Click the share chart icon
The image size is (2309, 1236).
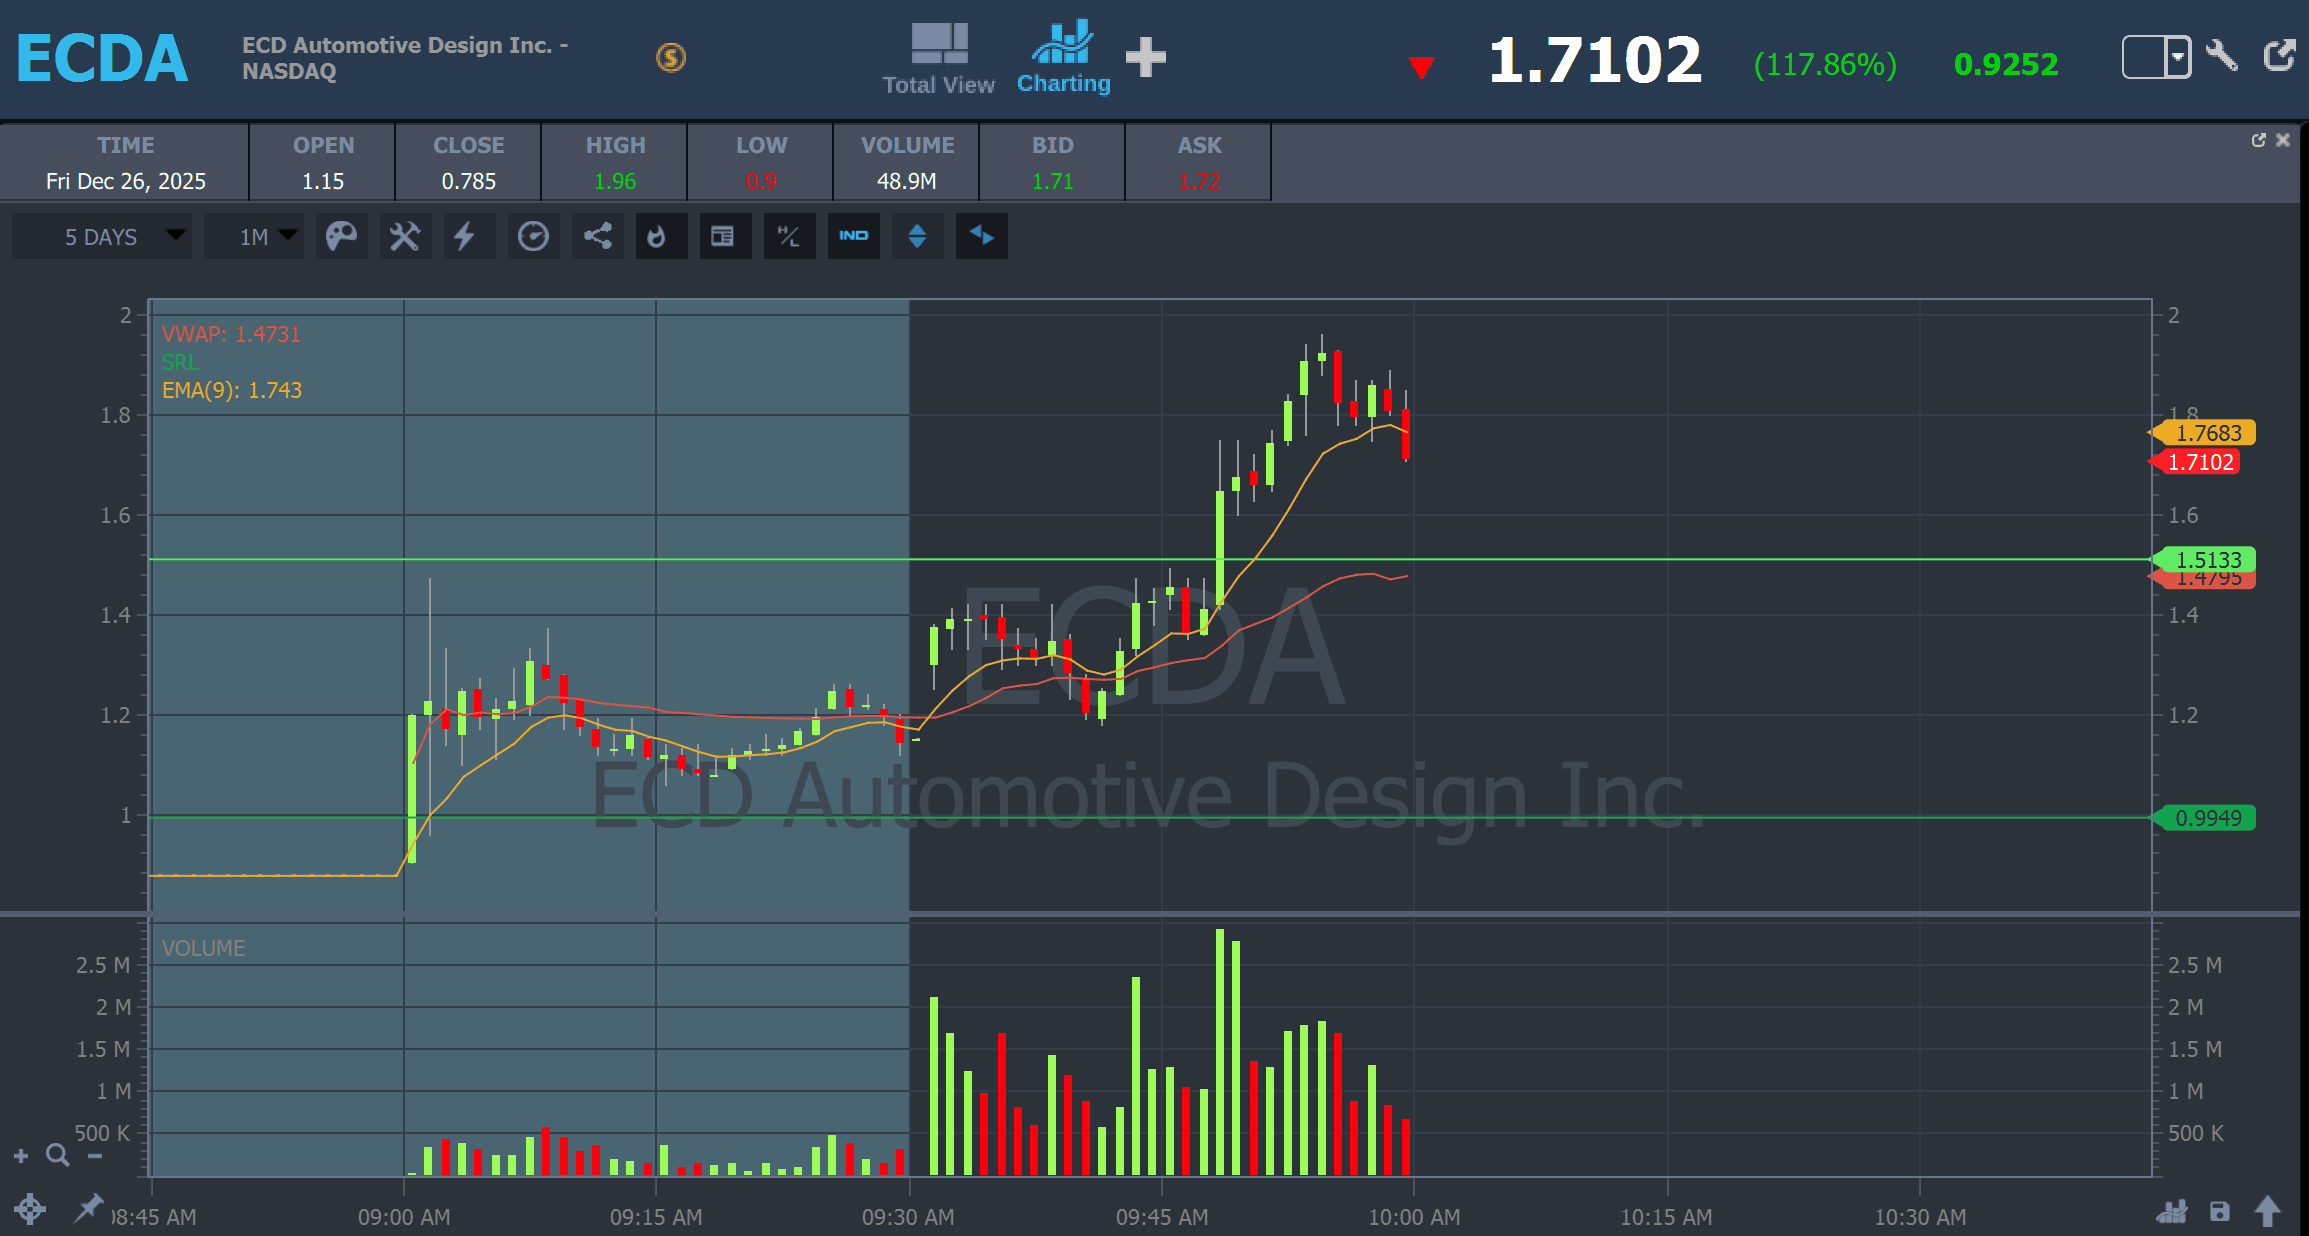click(x=598, y=237)
